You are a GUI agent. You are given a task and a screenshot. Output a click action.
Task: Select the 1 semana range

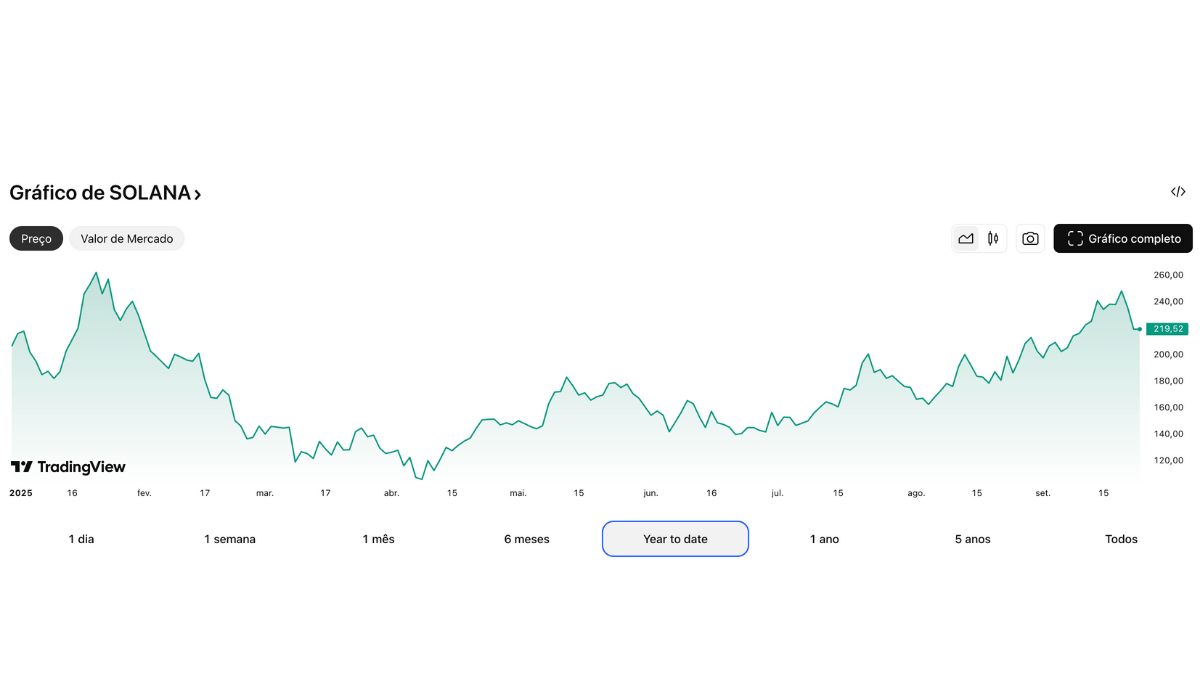click(x=230, y=539)
